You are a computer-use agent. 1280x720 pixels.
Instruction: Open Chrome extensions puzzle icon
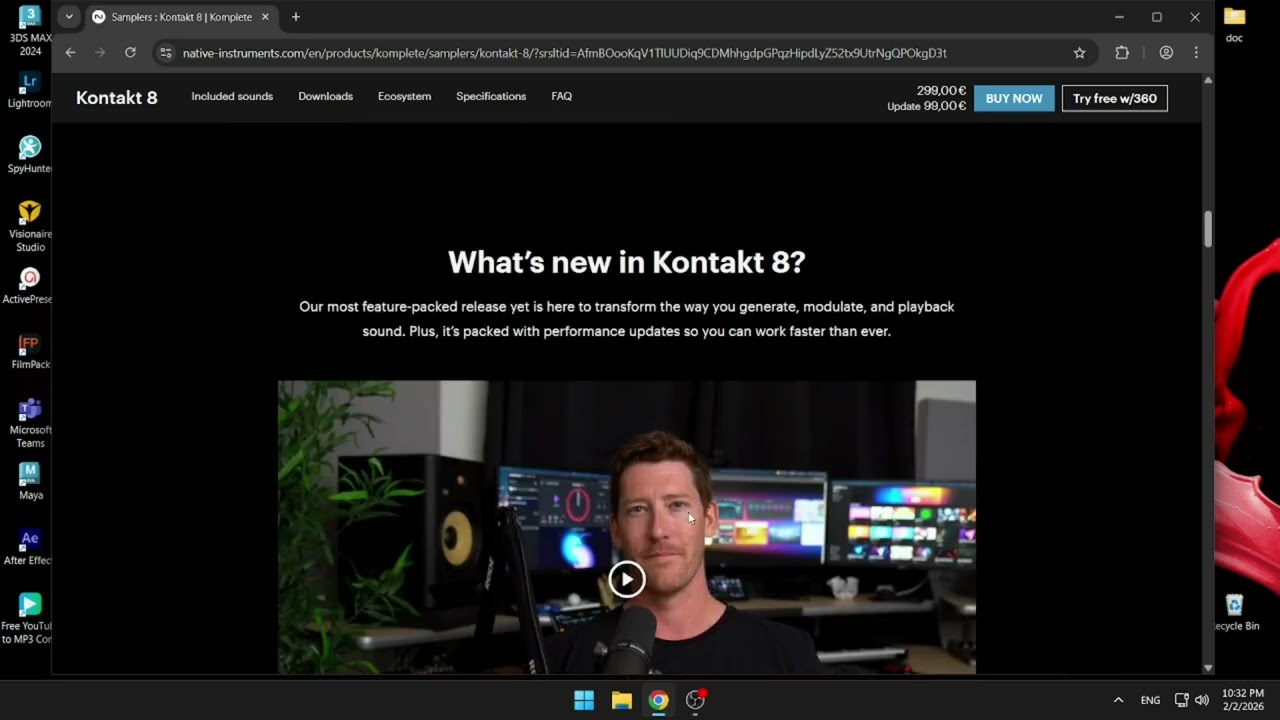point(1122,53)
